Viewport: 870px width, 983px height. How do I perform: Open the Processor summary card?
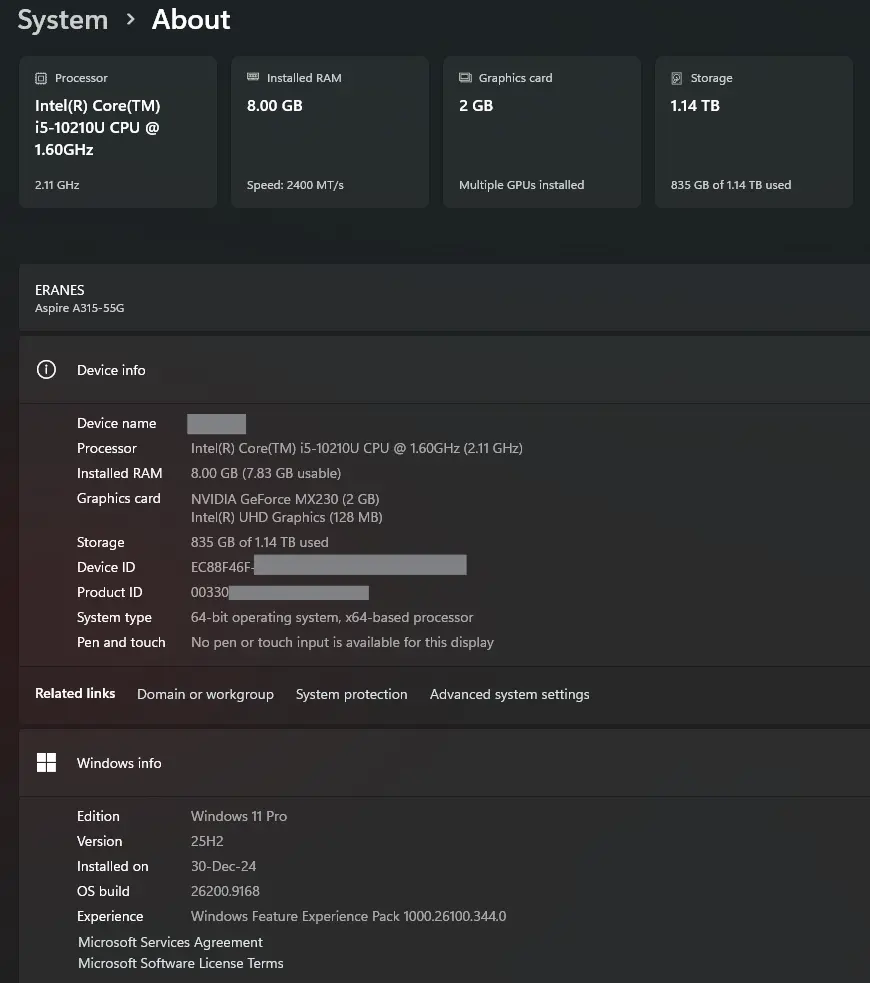(x=118, y=132)
